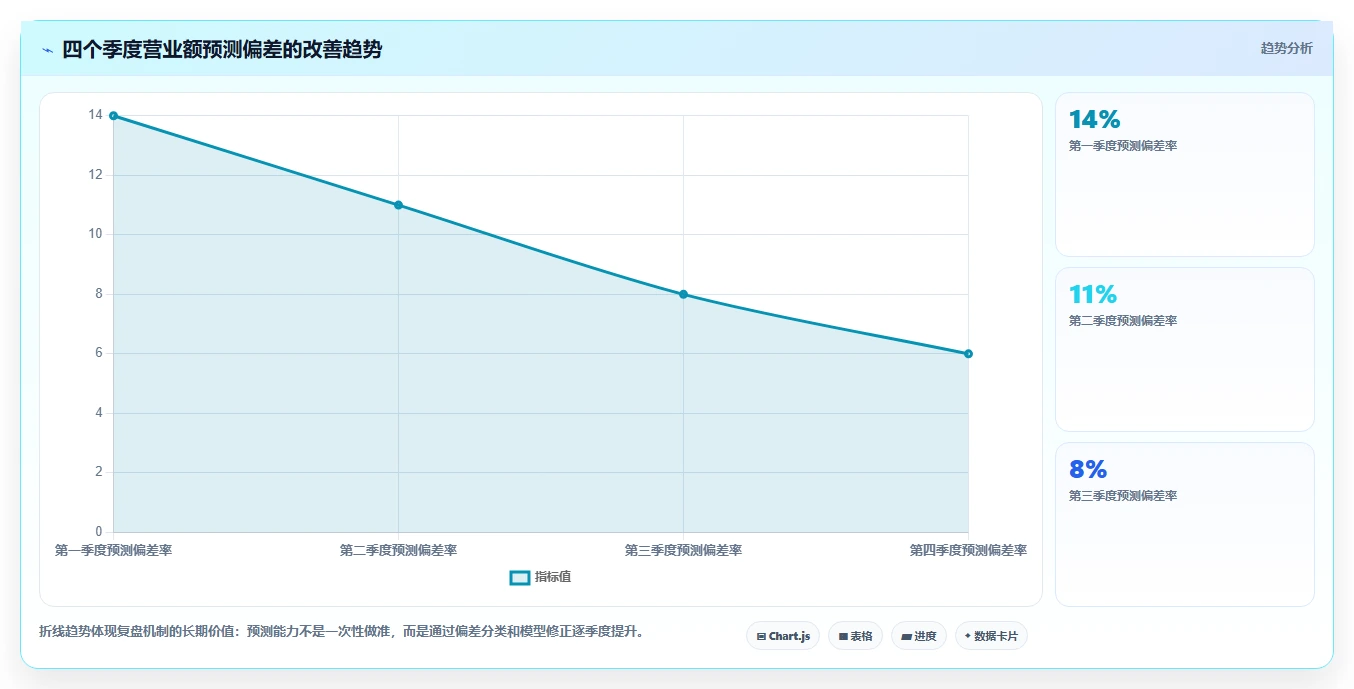
Task: Click the y-axis value 10
Action: [x=95, y=234]
